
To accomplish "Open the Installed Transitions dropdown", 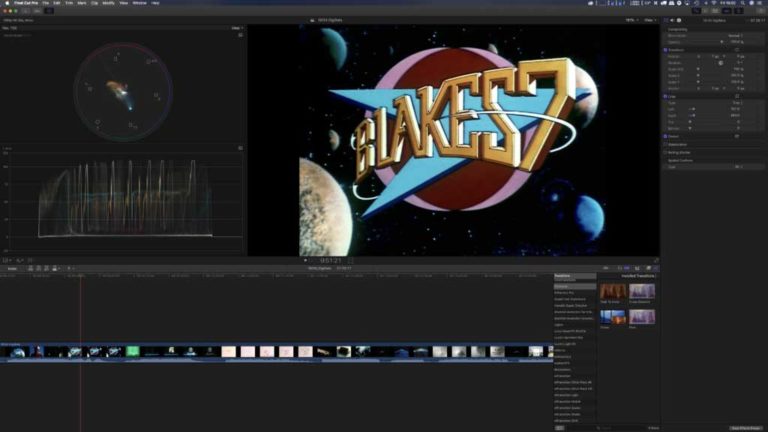I will click(x=639, y=276).
